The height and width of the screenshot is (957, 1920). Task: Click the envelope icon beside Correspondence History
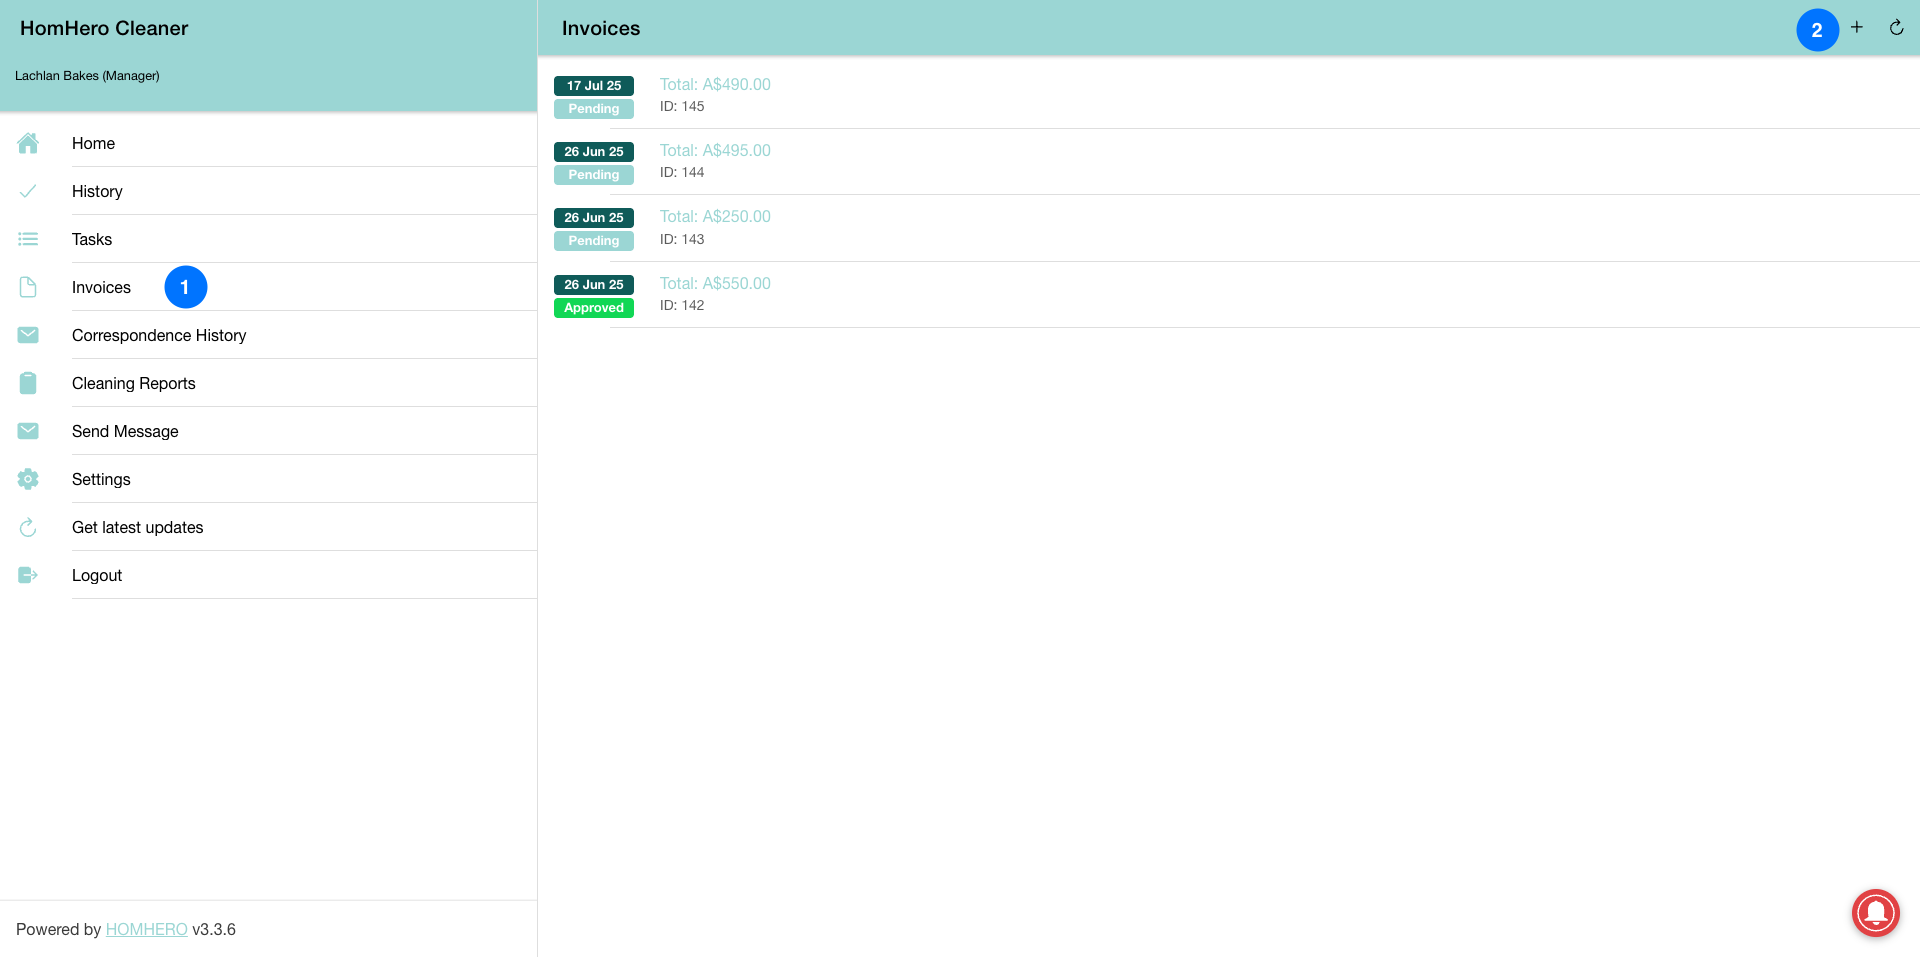point(28,335)
